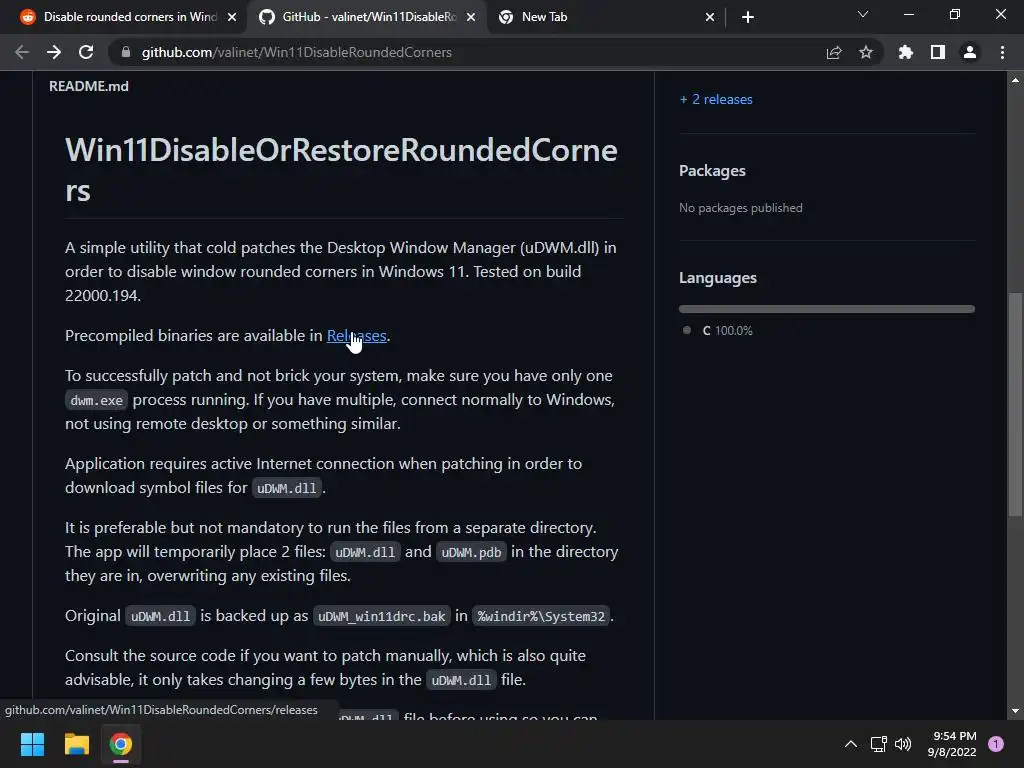Screen dimensions: 1024x768
Task: Click scrollbar up arrow
Action: tap(1015, 80)
